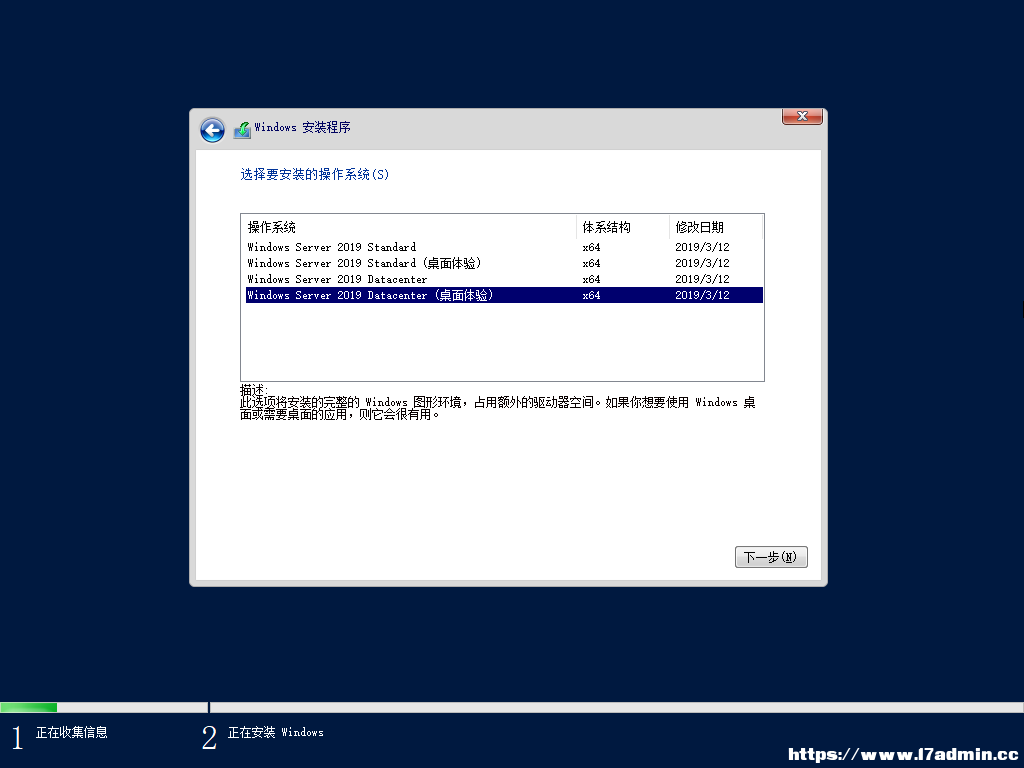This screenshot has width=1024, height=768.
Task: Close the Windows setup dialog
Action: pos(802,116)
